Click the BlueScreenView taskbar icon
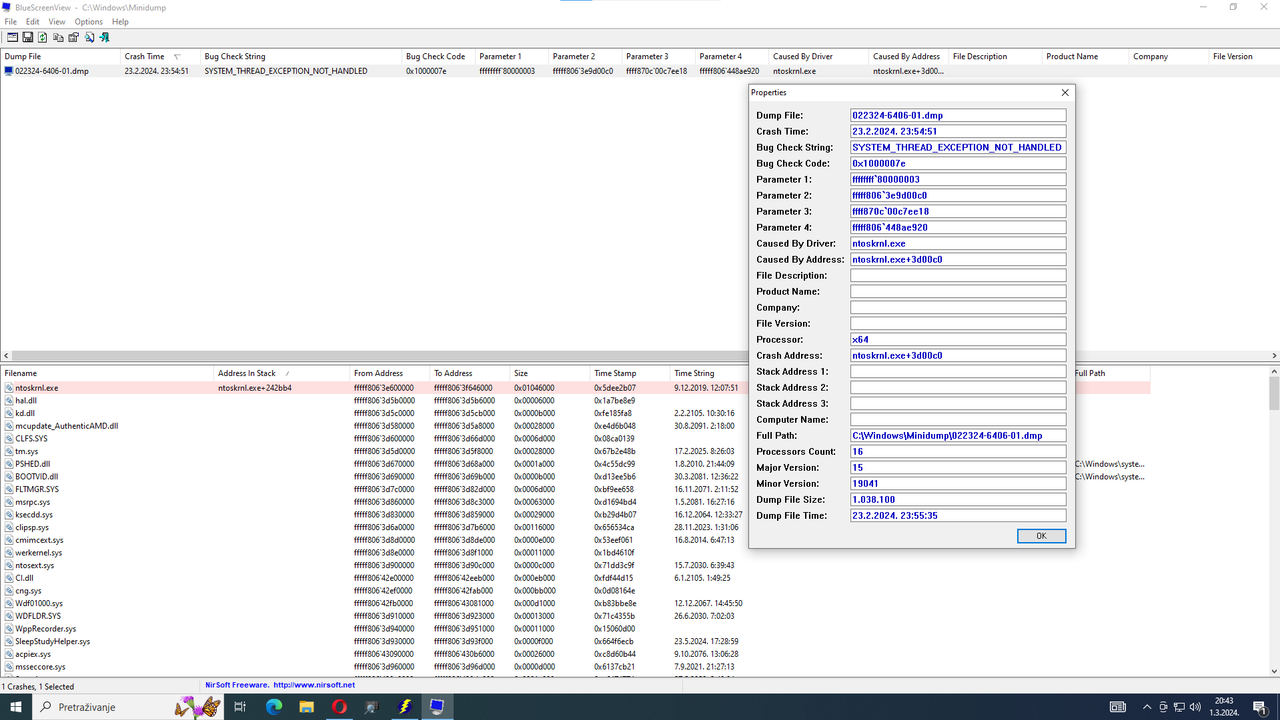This screenshot has height=720, width=1280. pyautogui.click(x=437, y=707)
